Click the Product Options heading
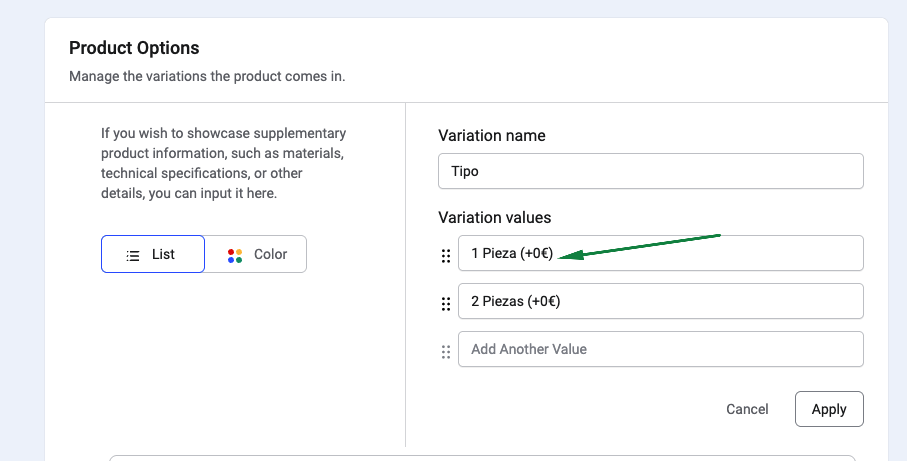Image resolution: width=907 pixels, height=461 pixels. (x=134, y=48)
